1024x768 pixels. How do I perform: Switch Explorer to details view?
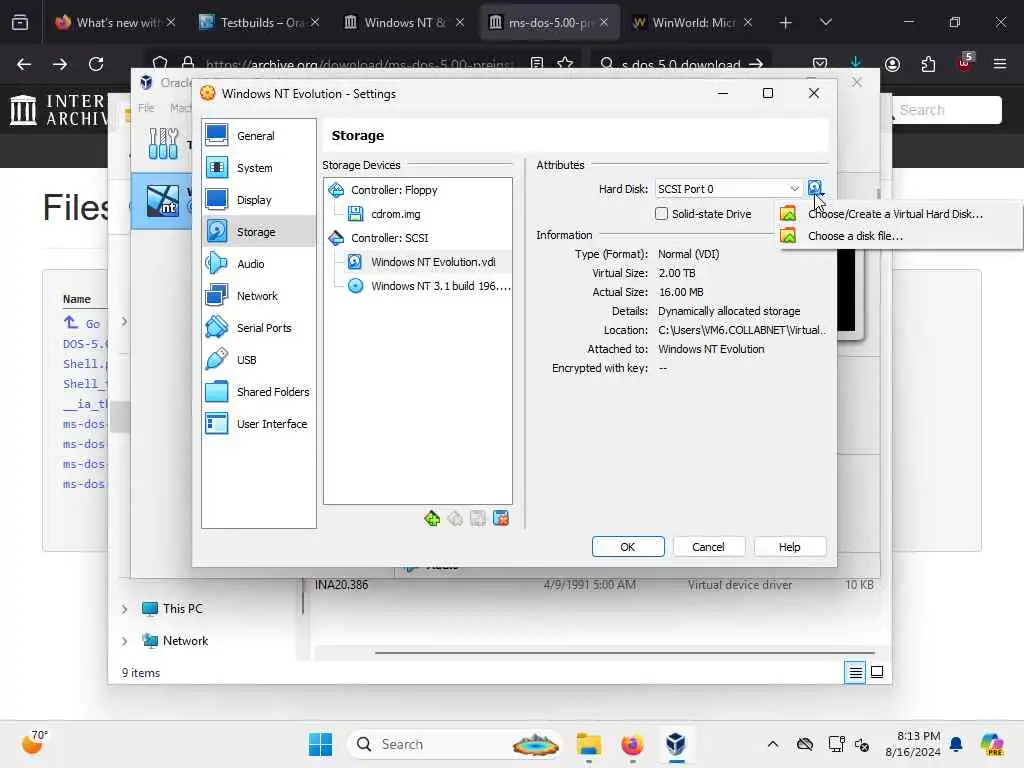(x=855, y=672)
